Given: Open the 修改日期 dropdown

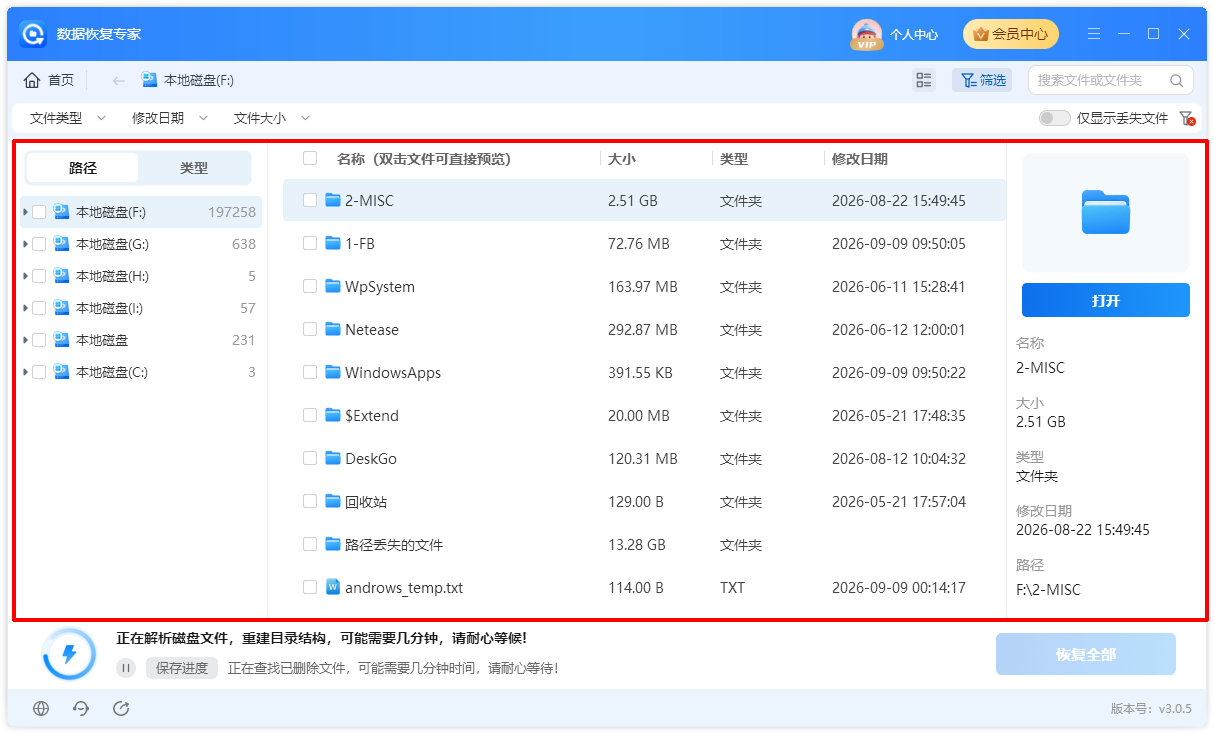Looking at the screenshot, I should click(x=170, y=118).
